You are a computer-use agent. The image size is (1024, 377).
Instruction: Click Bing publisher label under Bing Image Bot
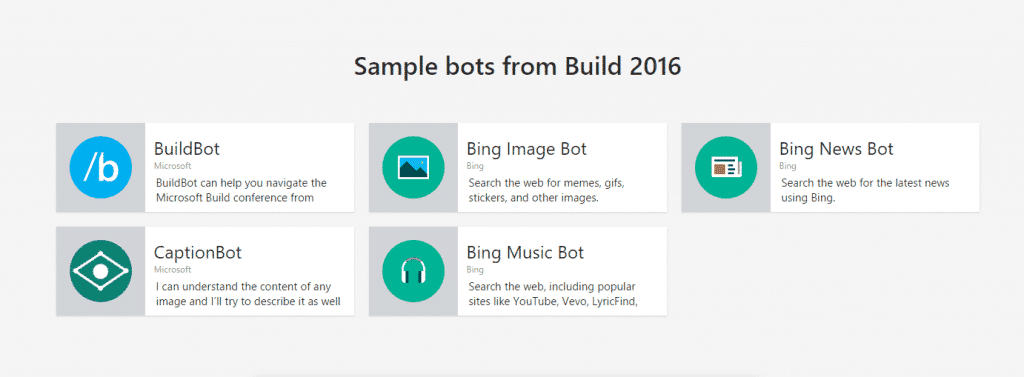[475, 166]
